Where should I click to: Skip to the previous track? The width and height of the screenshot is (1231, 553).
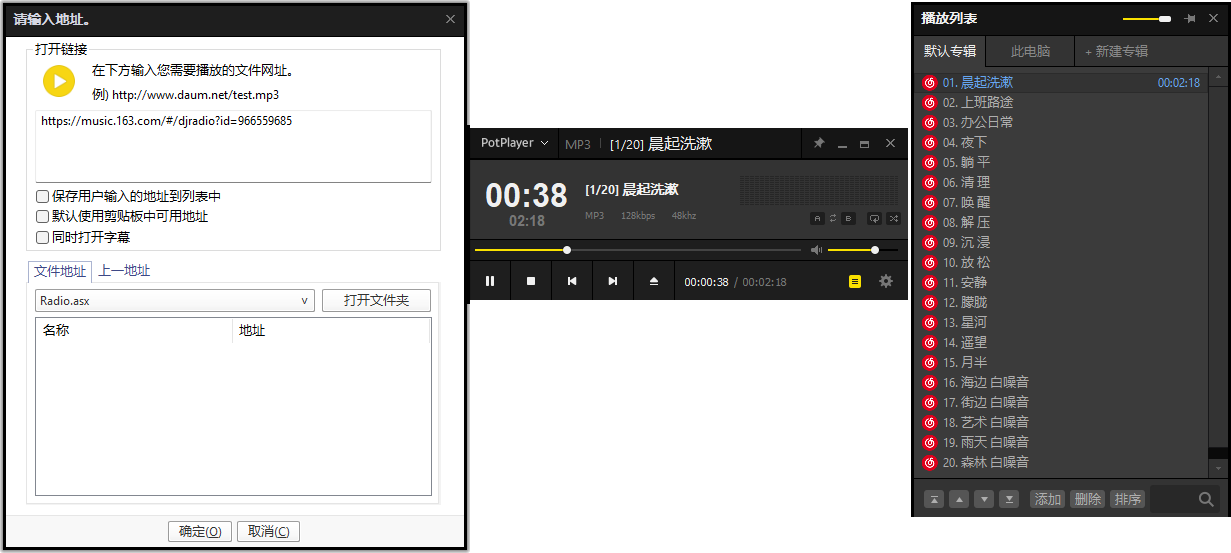tap(572, 281)
